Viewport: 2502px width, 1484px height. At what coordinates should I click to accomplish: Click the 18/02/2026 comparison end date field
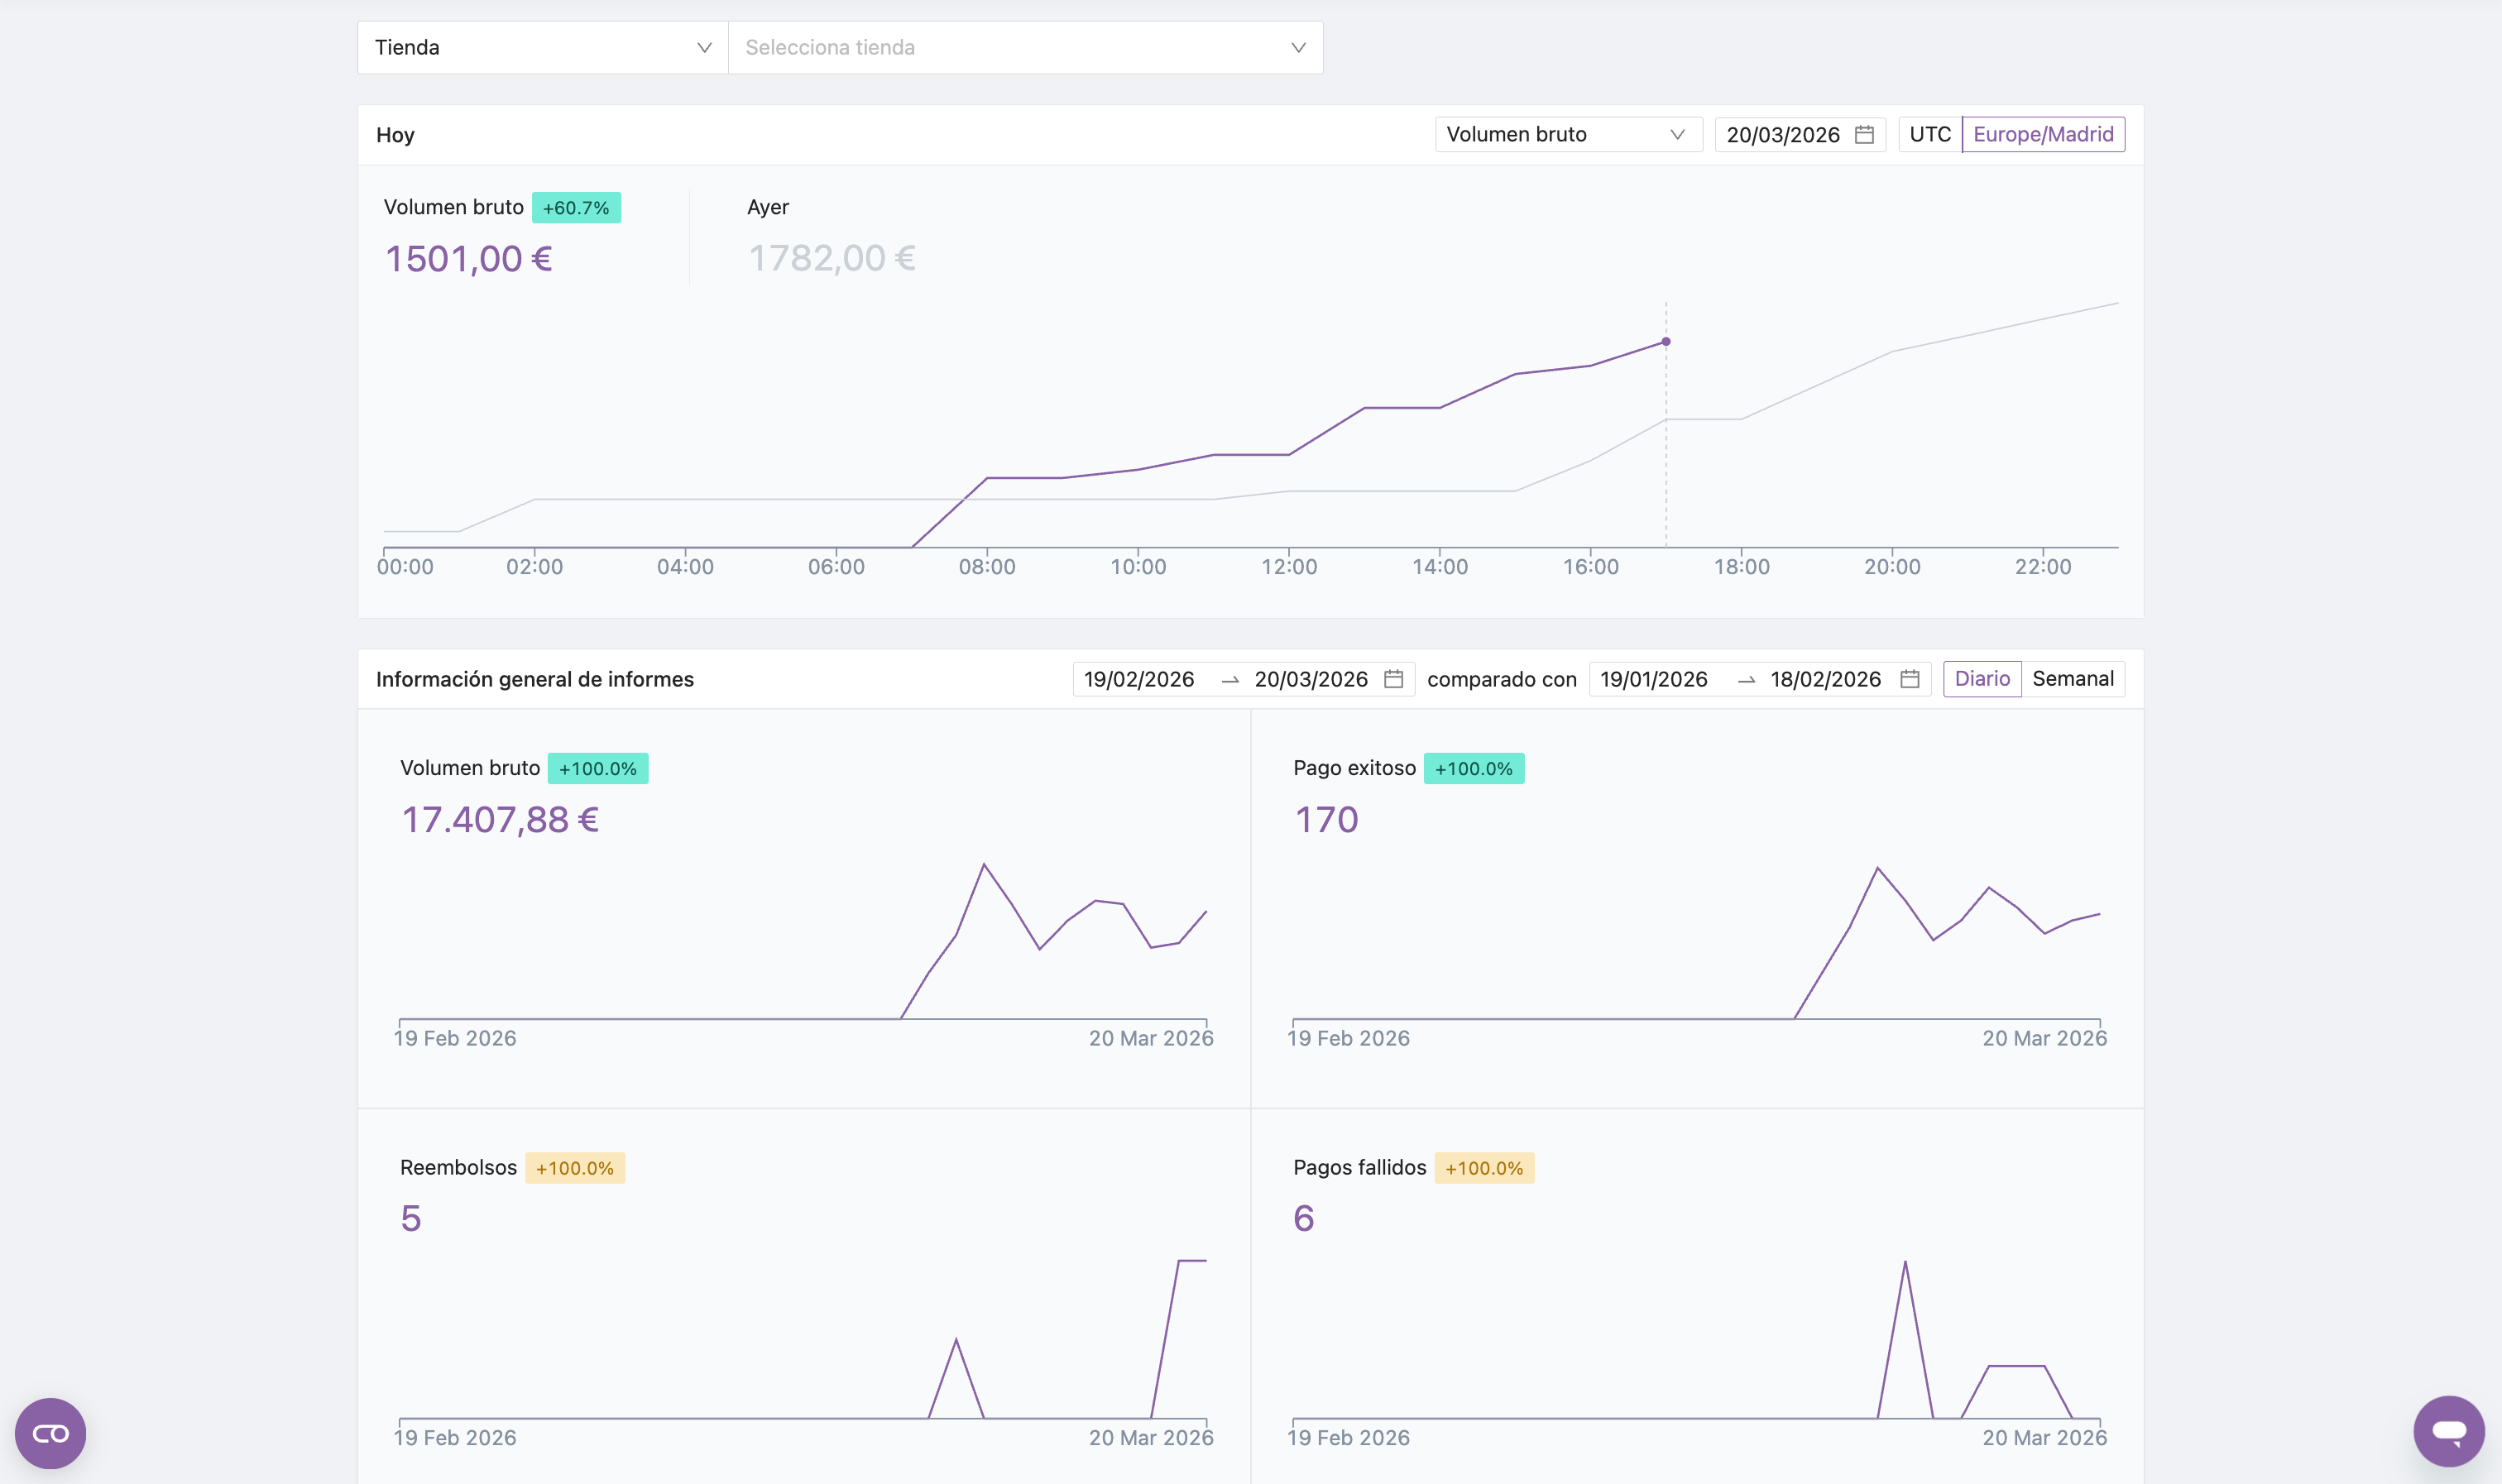coord(1825,679)
